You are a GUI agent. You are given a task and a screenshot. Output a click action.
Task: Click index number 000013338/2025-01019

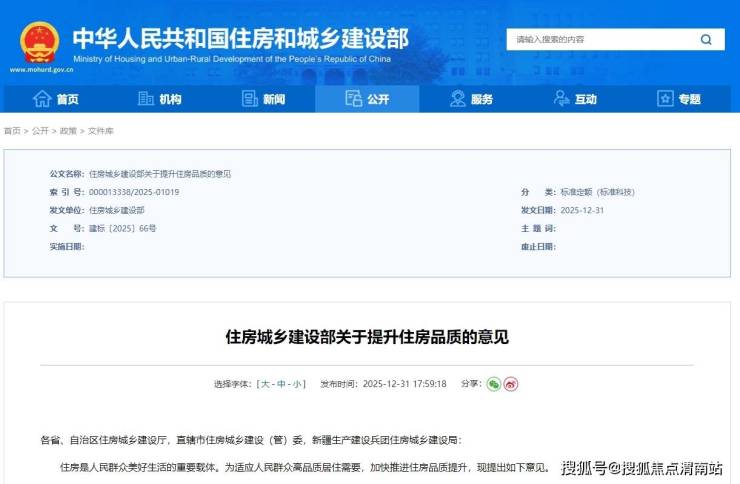134,192
